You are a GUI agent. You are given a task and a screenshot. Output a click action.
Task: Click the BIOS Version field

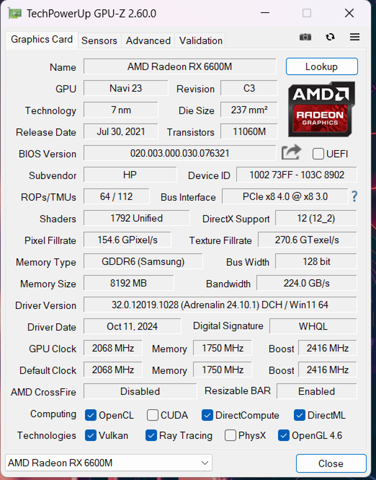click(180, 153)
